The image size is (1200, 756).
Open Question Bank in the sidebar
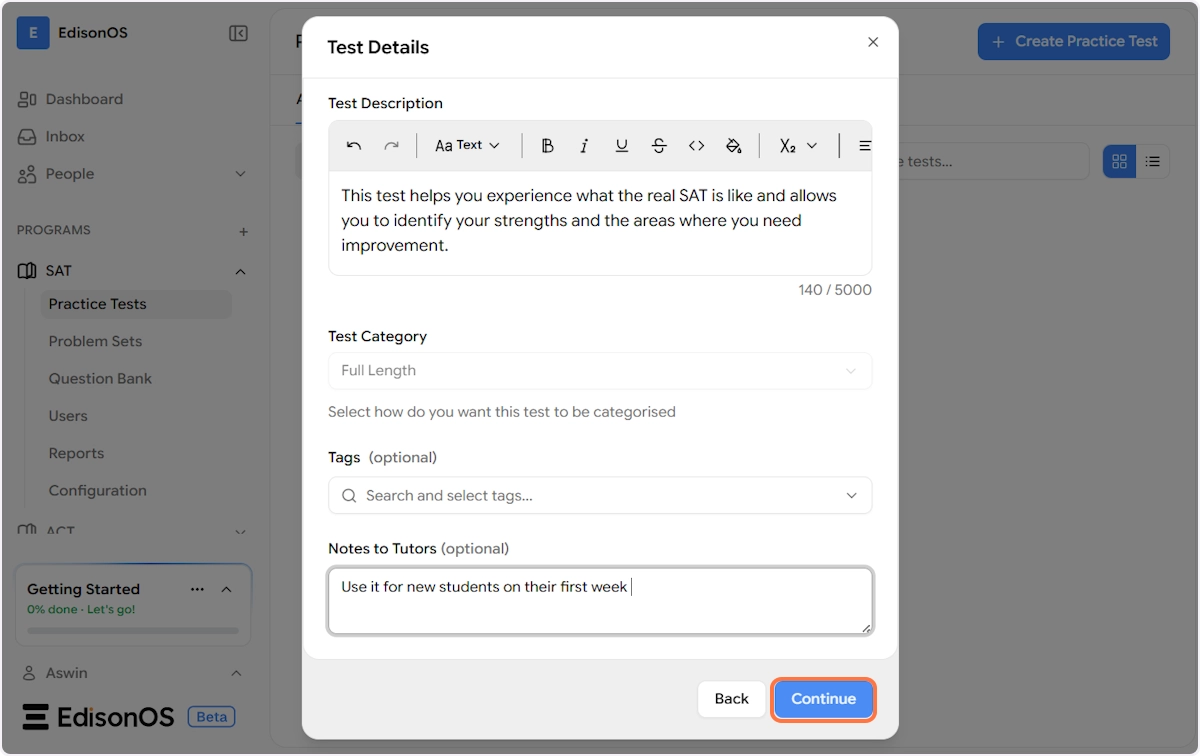[100, 379]
